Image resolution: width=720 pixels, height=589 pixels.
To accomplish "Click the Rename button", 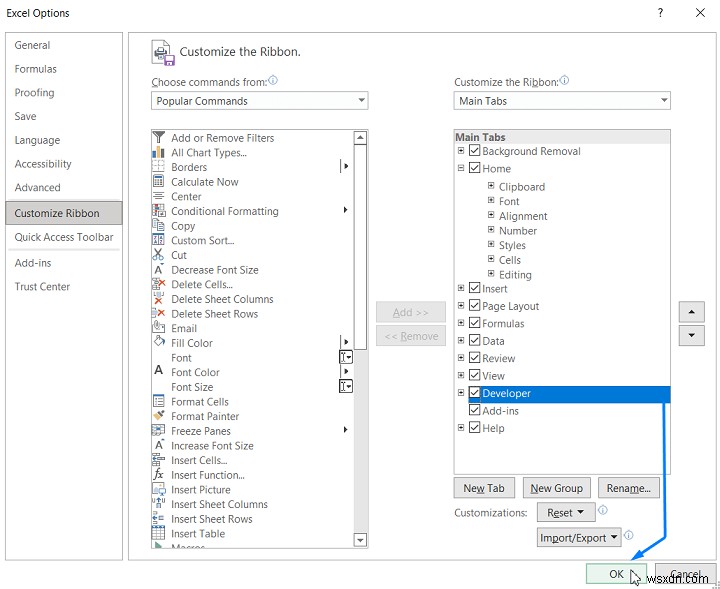I will coord(629,488).
